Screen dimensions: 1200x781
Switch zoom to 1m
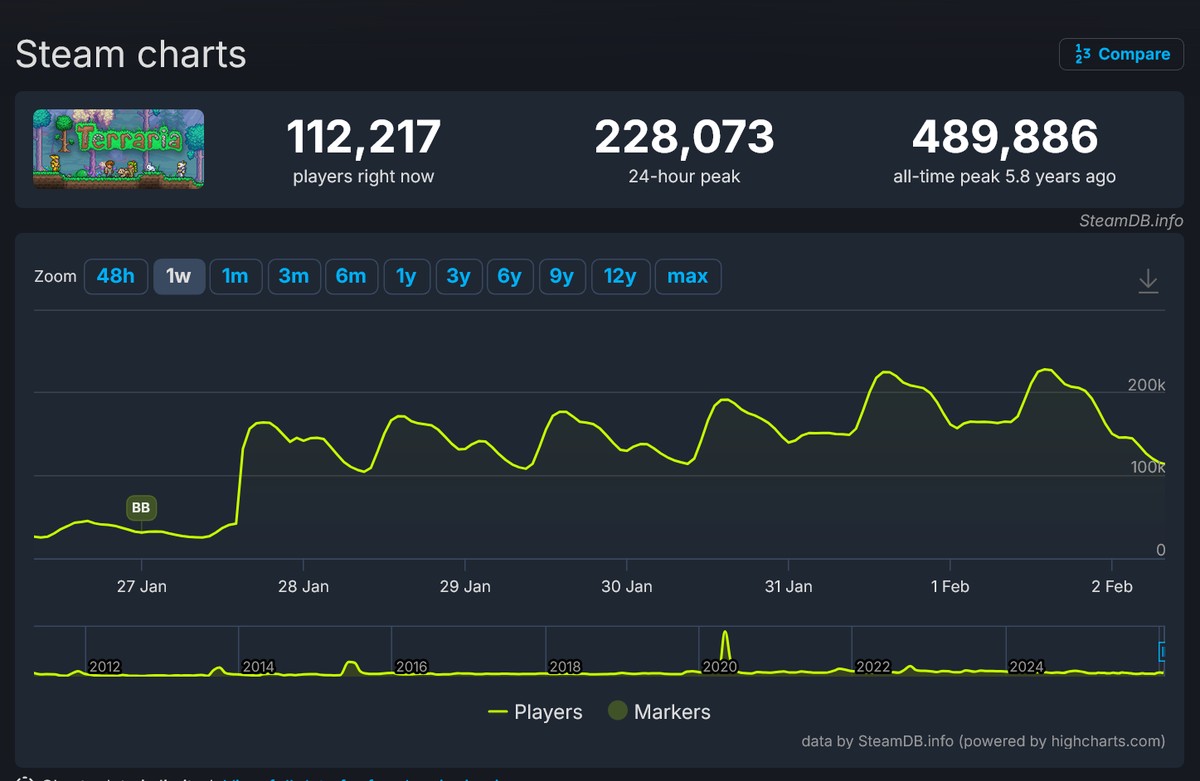click(236, 276)
